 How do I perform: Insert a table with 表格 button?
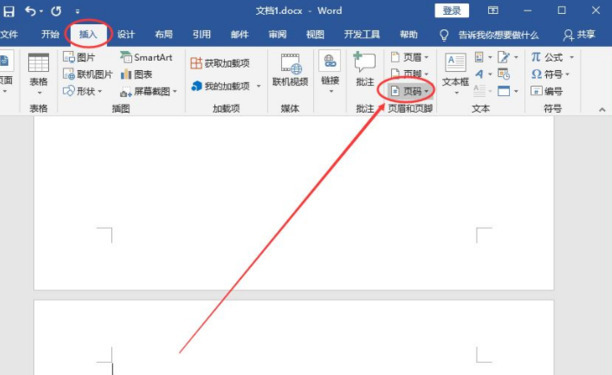pos(39,74)
